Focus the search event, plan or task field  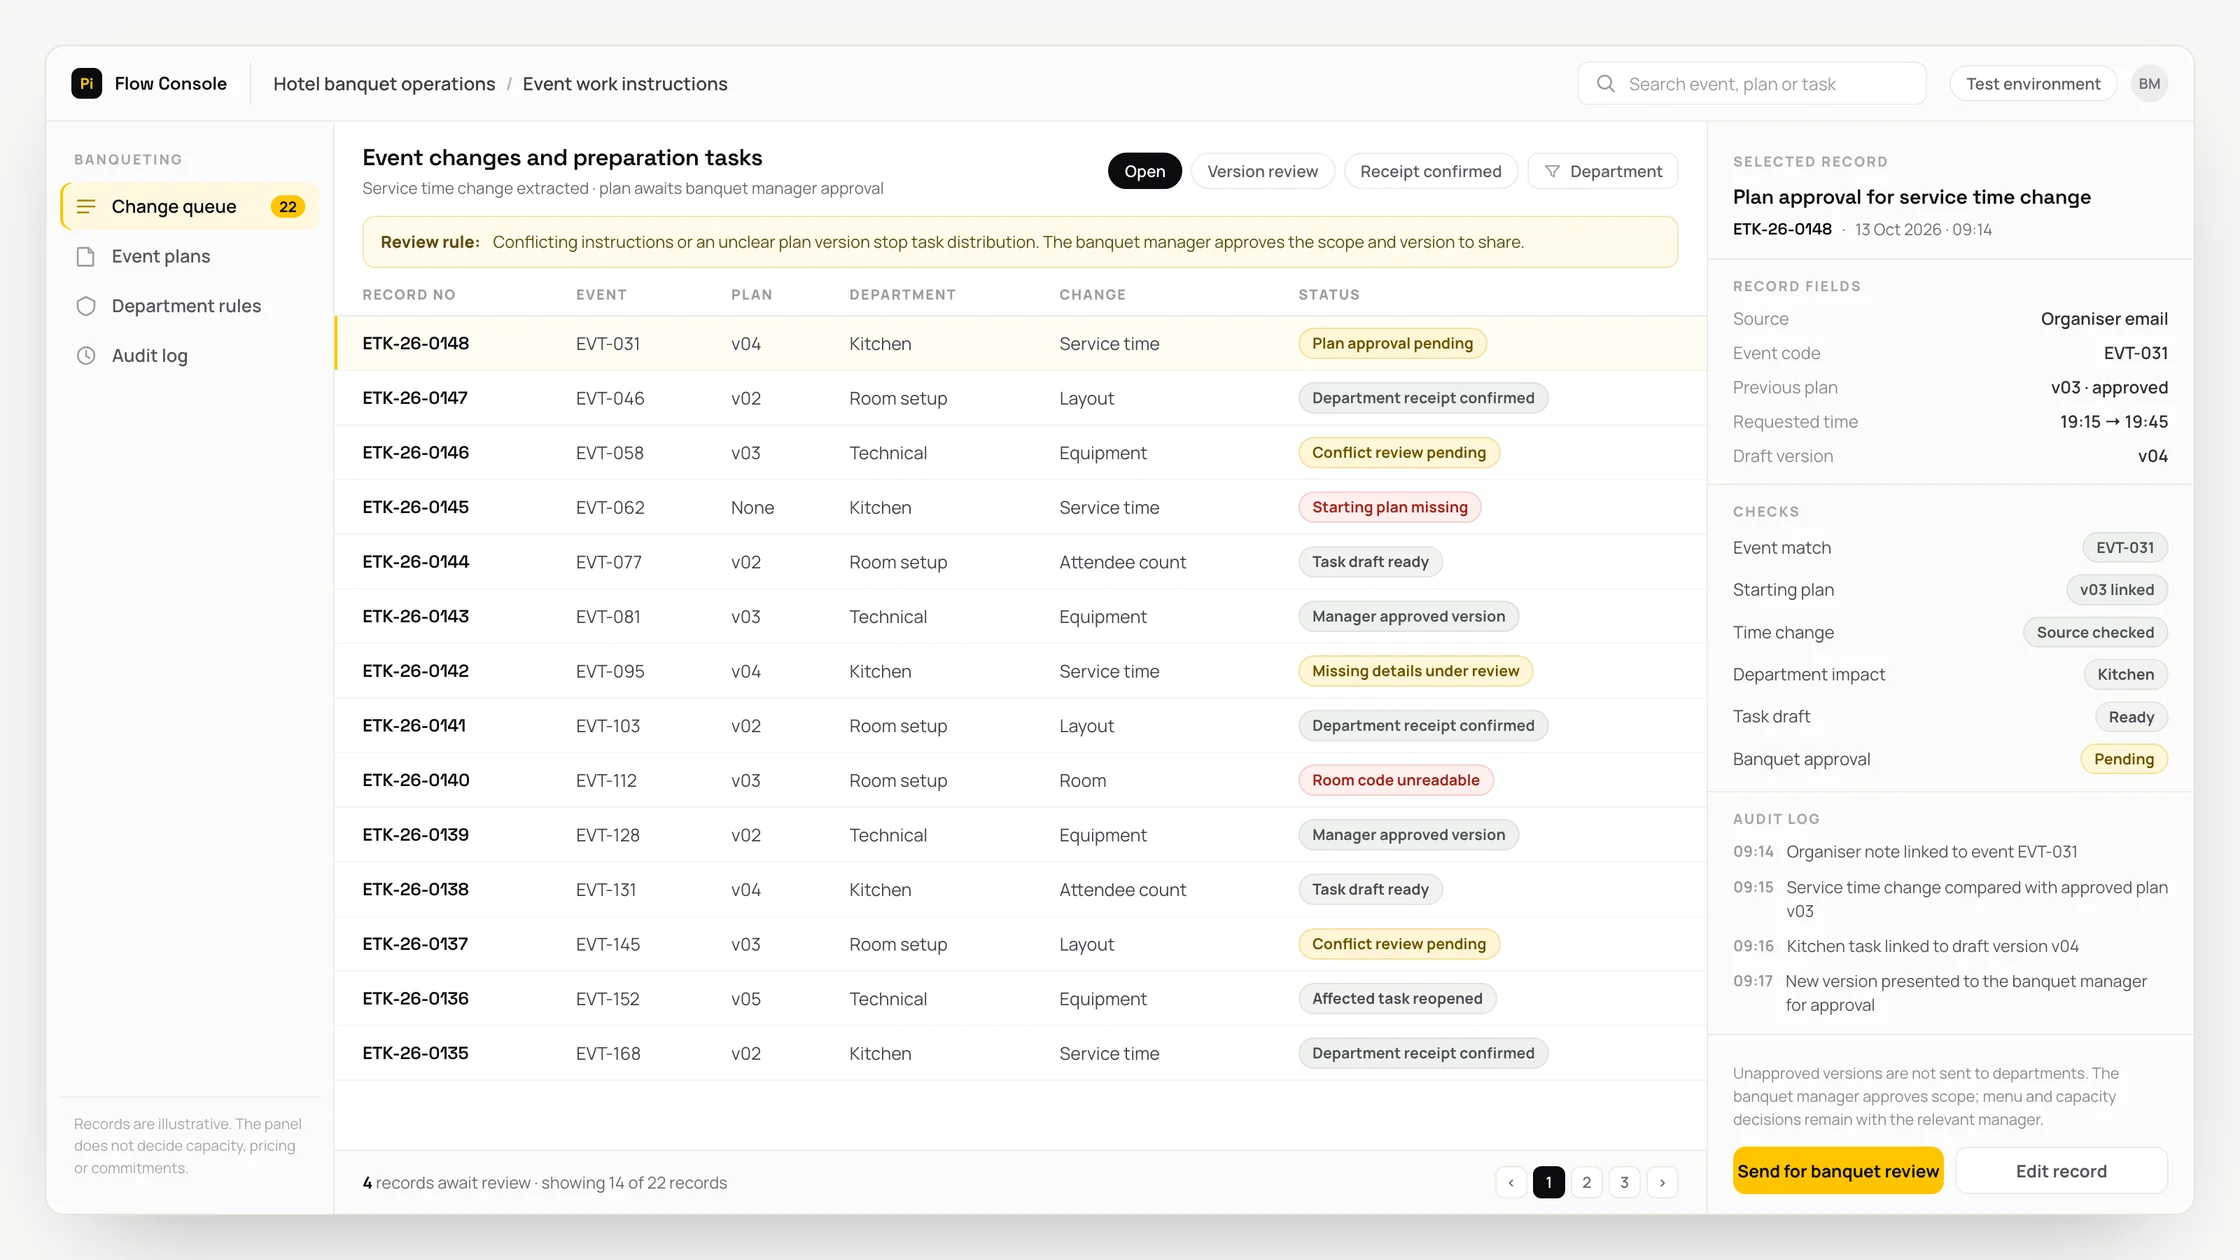tap(1752, 84)
